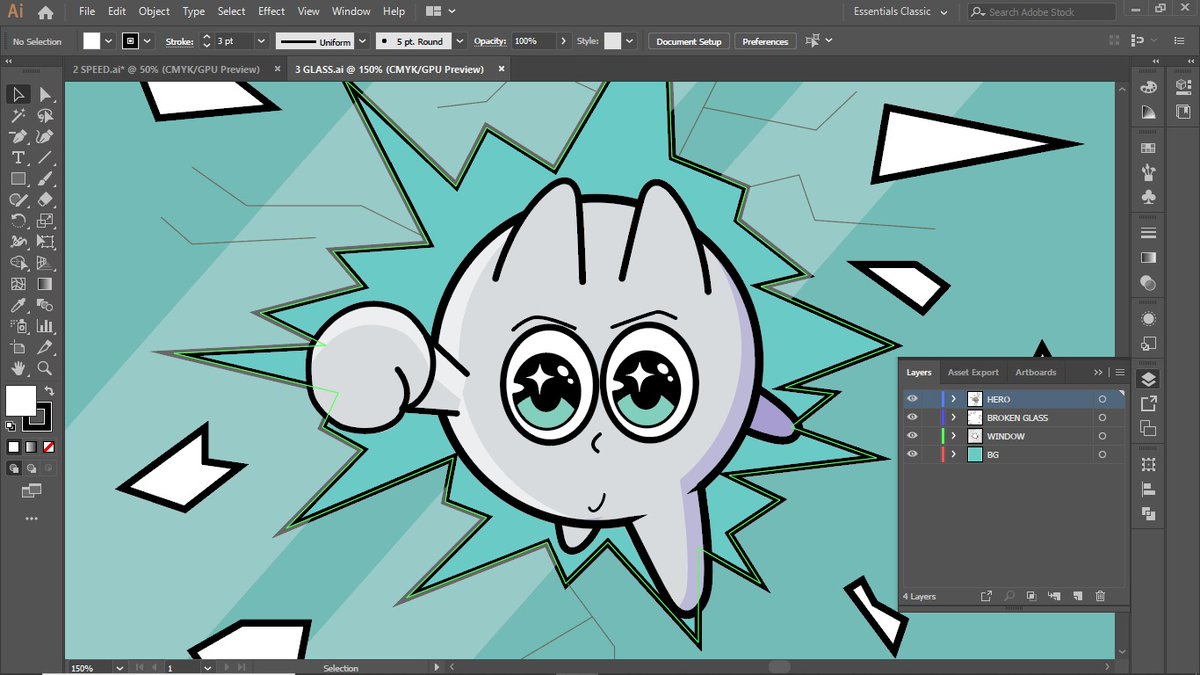Viewport: 1200px width, 675px height.
Task: Click the trash icon in Layers panel
Action: pos(1100,596)
